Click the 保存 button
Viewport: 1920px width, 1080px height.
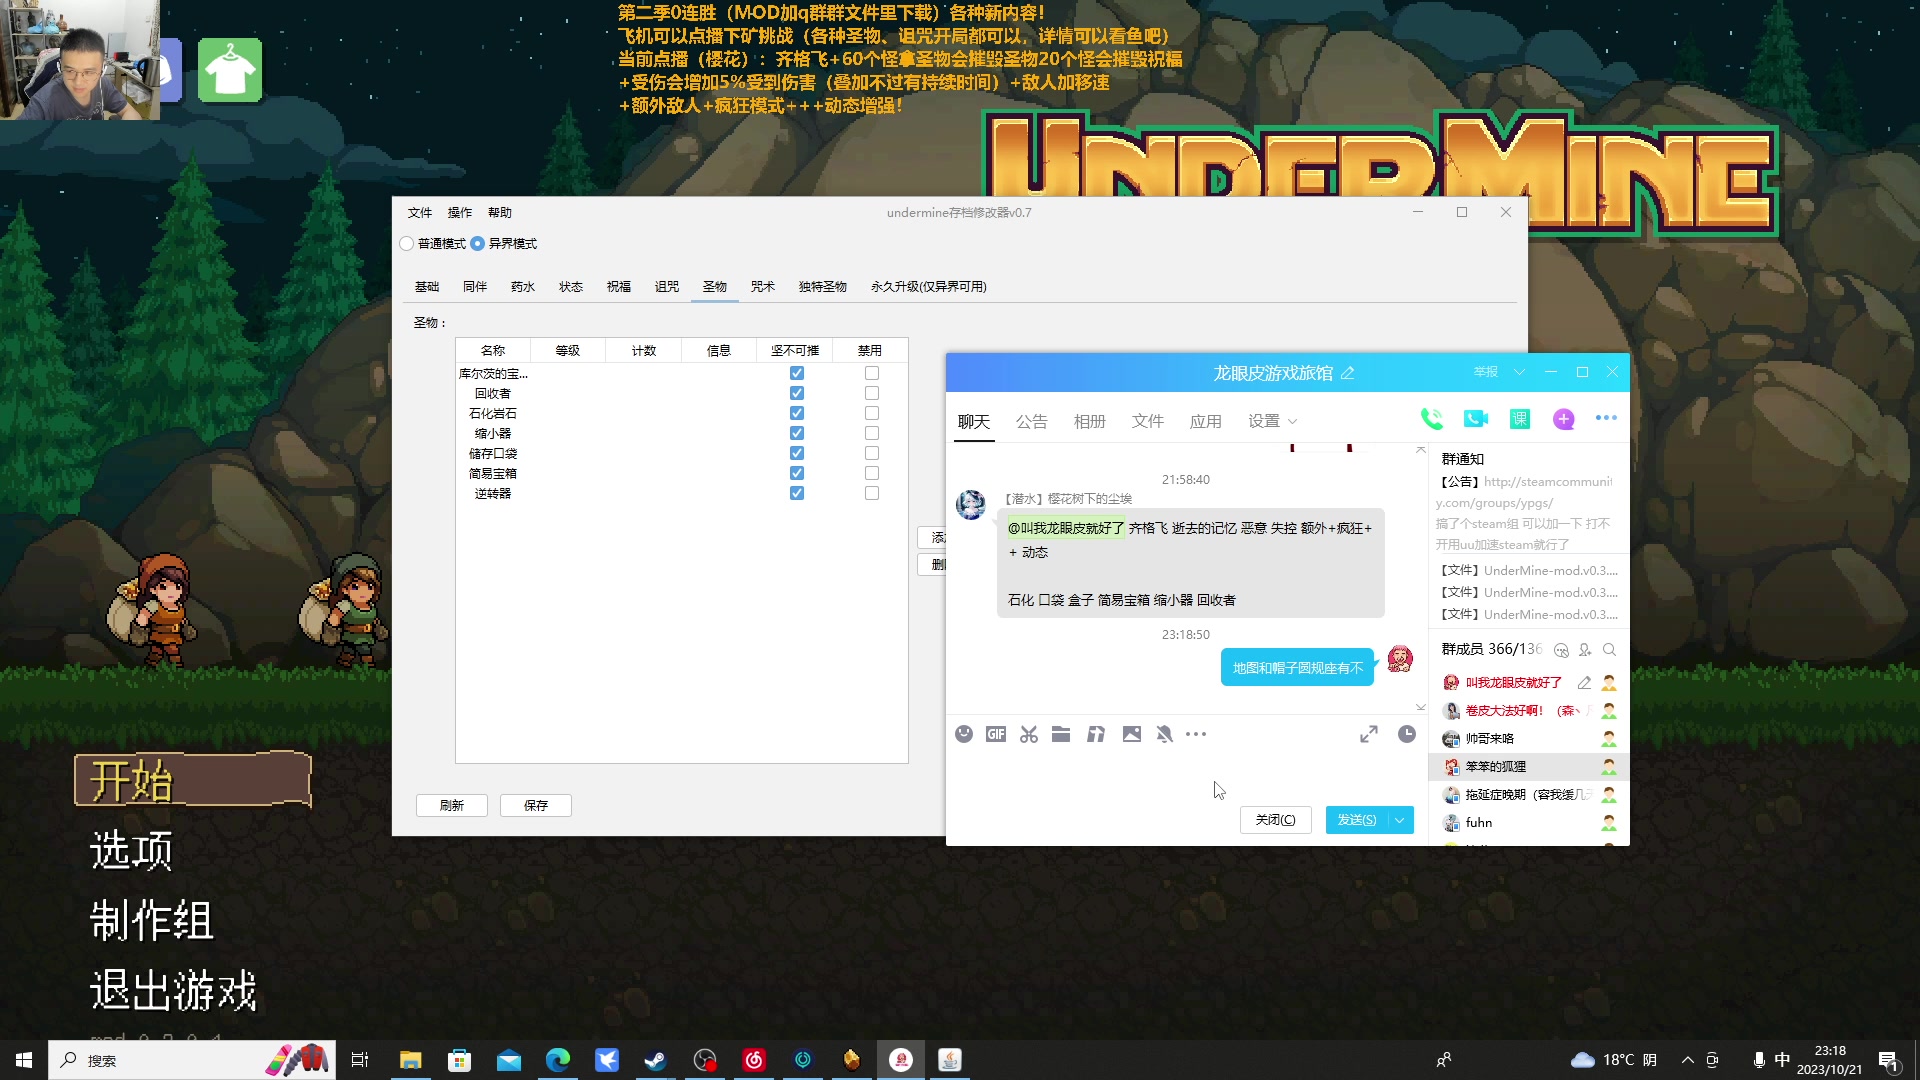(x=536, y=806)
